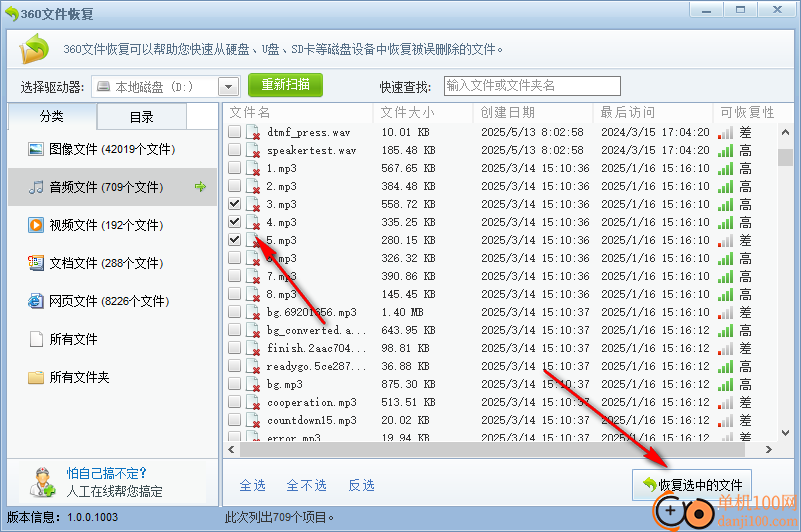Open the 怕自己搞不定? help link
Image resolution: width=801 pixels, height=532 pixels.
[107, 473]
